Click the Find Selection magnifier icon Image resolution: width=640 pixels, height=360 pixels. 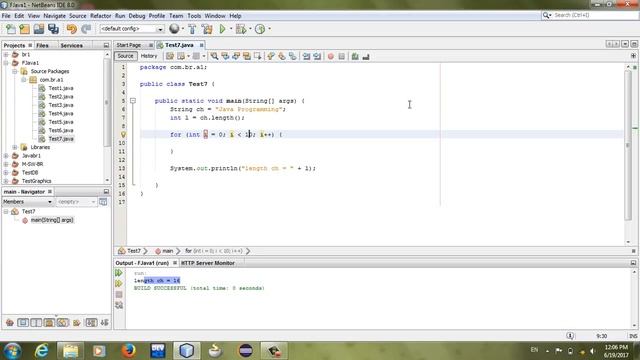pyautogui.click(x=214, y=56)
